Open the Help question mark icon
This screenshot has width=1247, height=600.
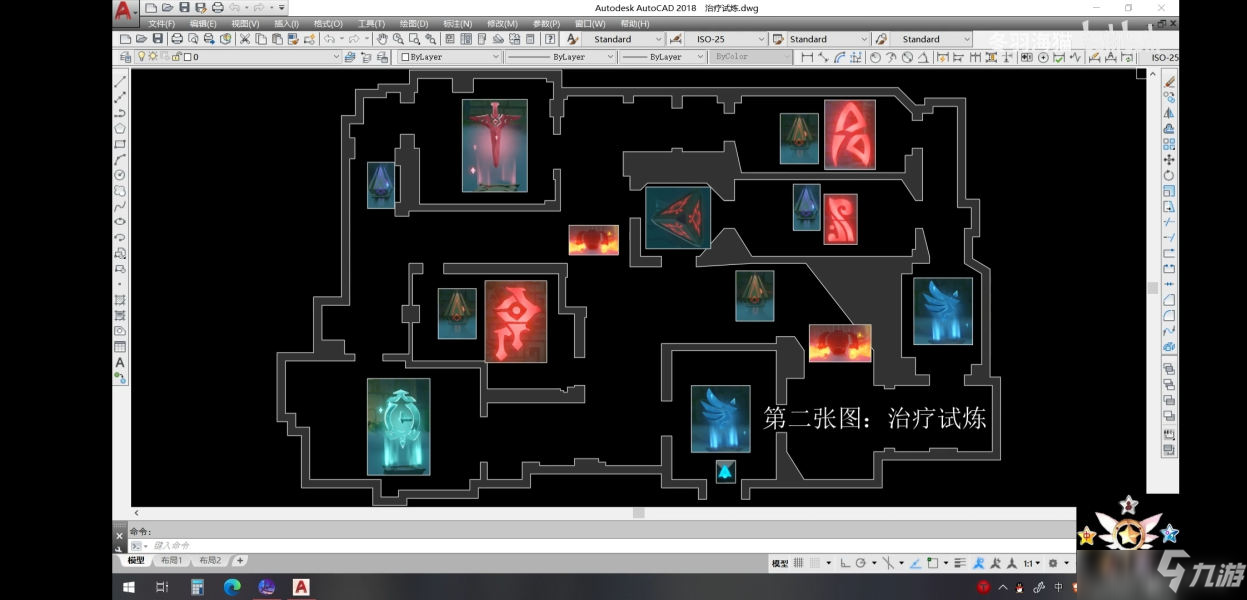click(x=549, y=39)
